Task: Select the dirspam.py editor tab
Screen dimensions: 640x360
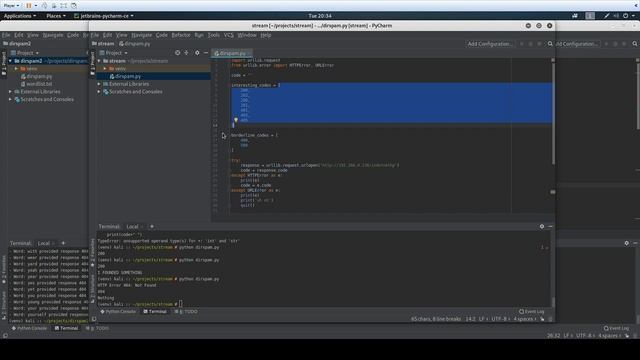Action: click(231, 53)
